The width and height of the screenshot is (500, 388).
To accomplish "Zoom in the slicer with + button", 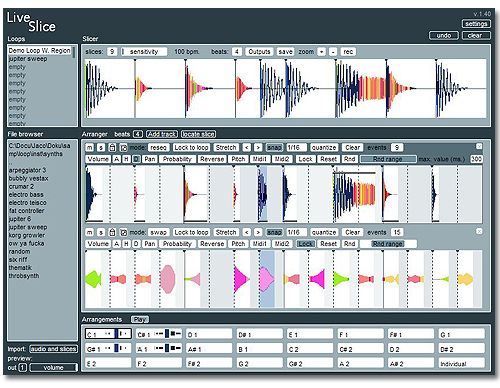I will (321, 52).
